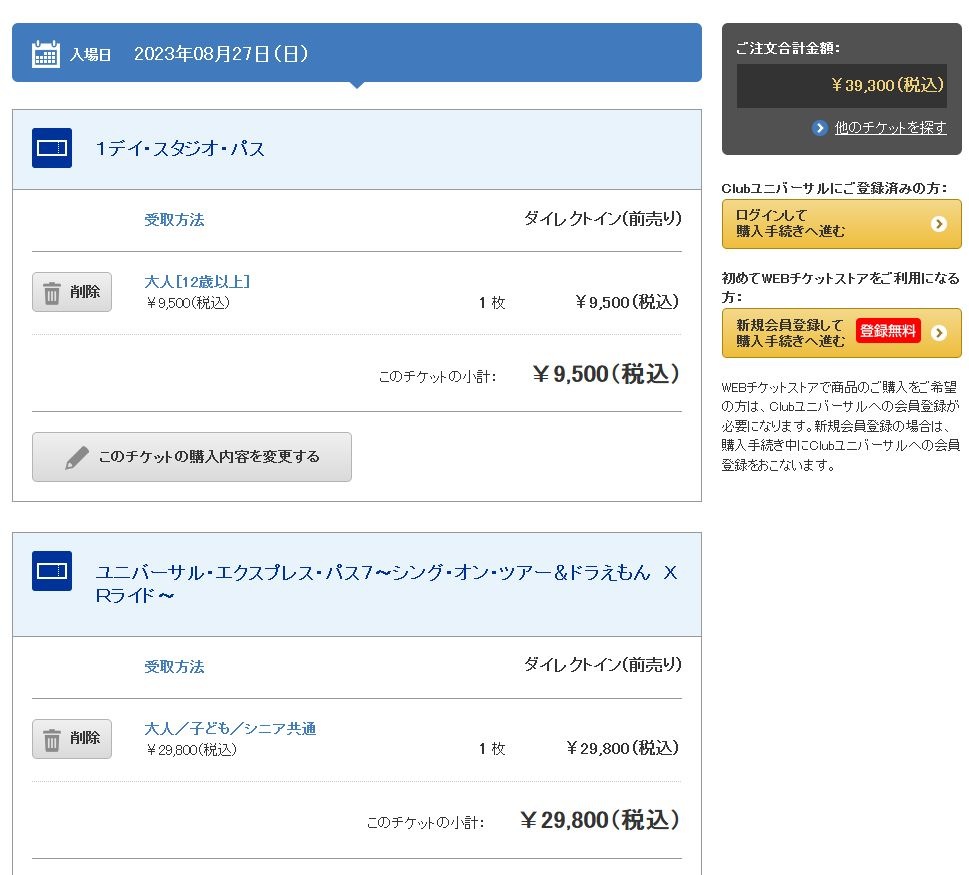969x875 pixels.
Task: Click trash icon in first 削除 button
Action: (x=52, y=293)
